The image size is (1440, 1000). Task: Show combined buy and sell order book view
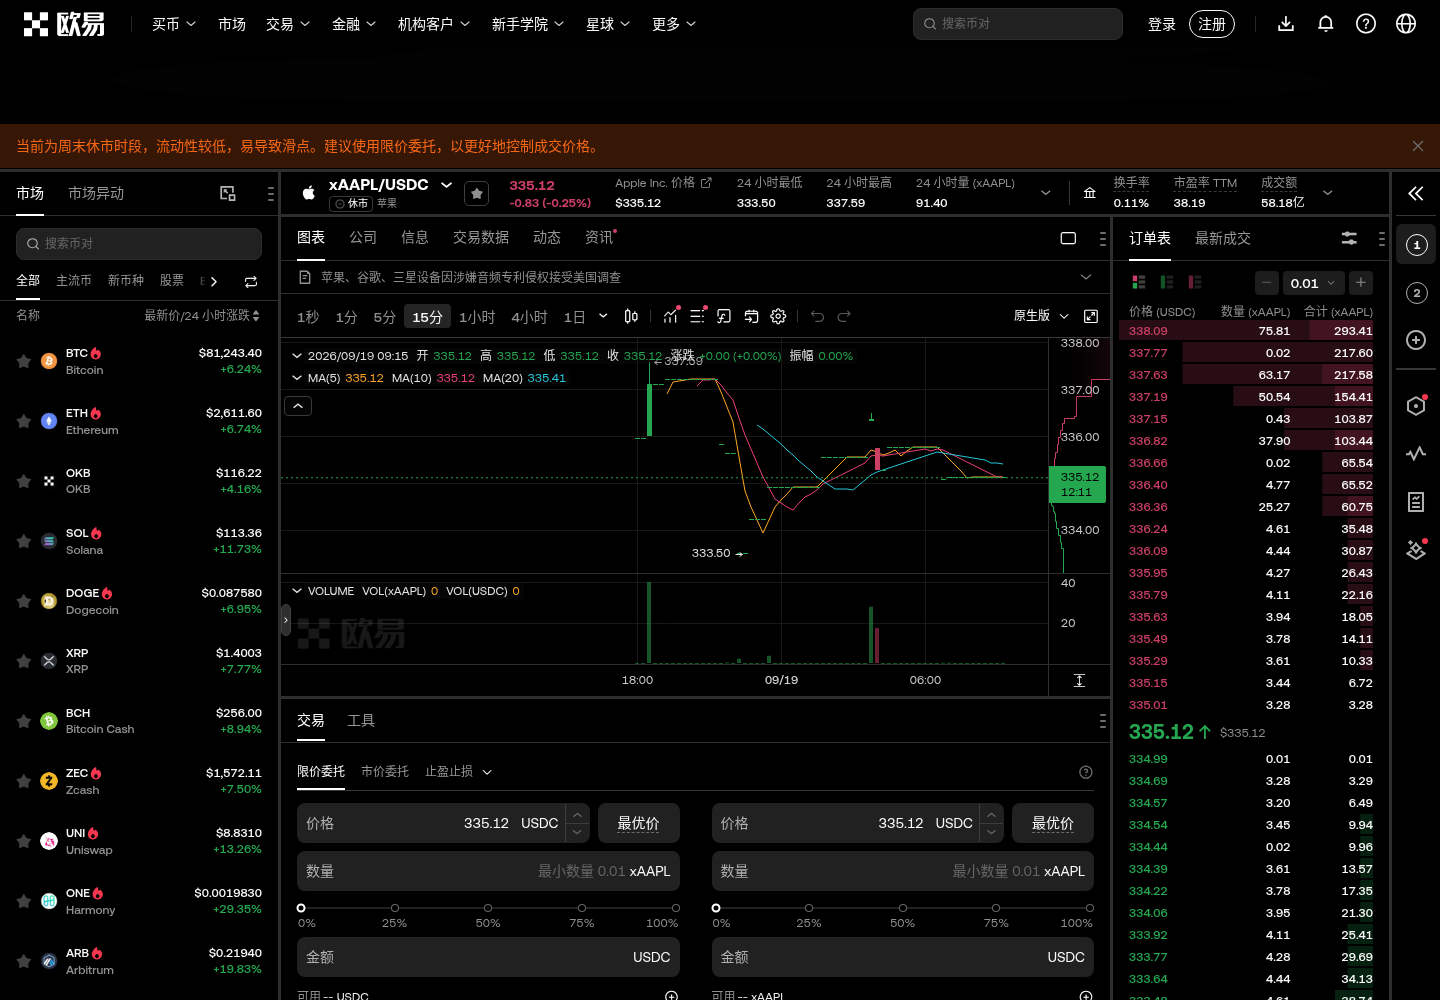(1138, 283)
